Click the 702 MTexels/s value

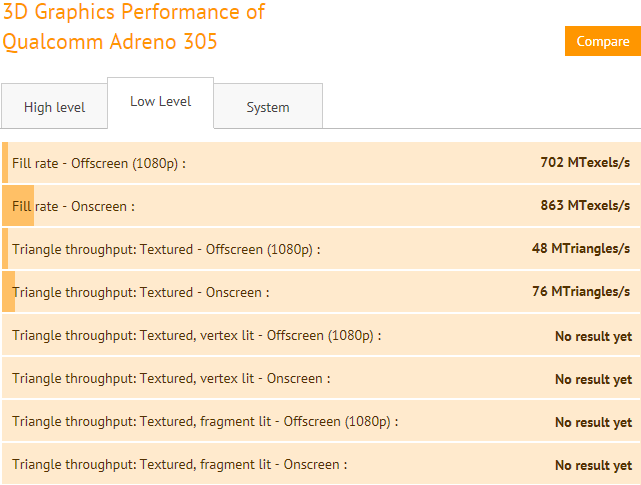coord(585,162)
